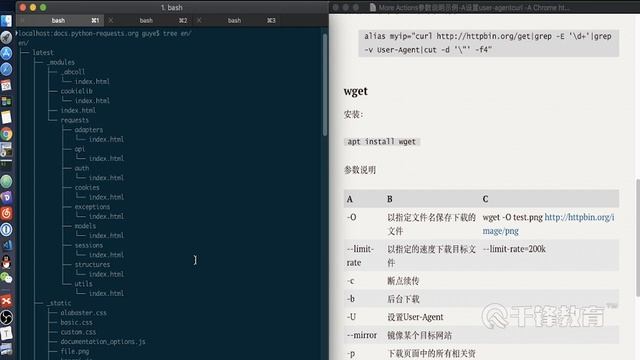The image size is (640, 360).
Task: Open Google Chrome from the dock
Action: click(x=6, y=134)
